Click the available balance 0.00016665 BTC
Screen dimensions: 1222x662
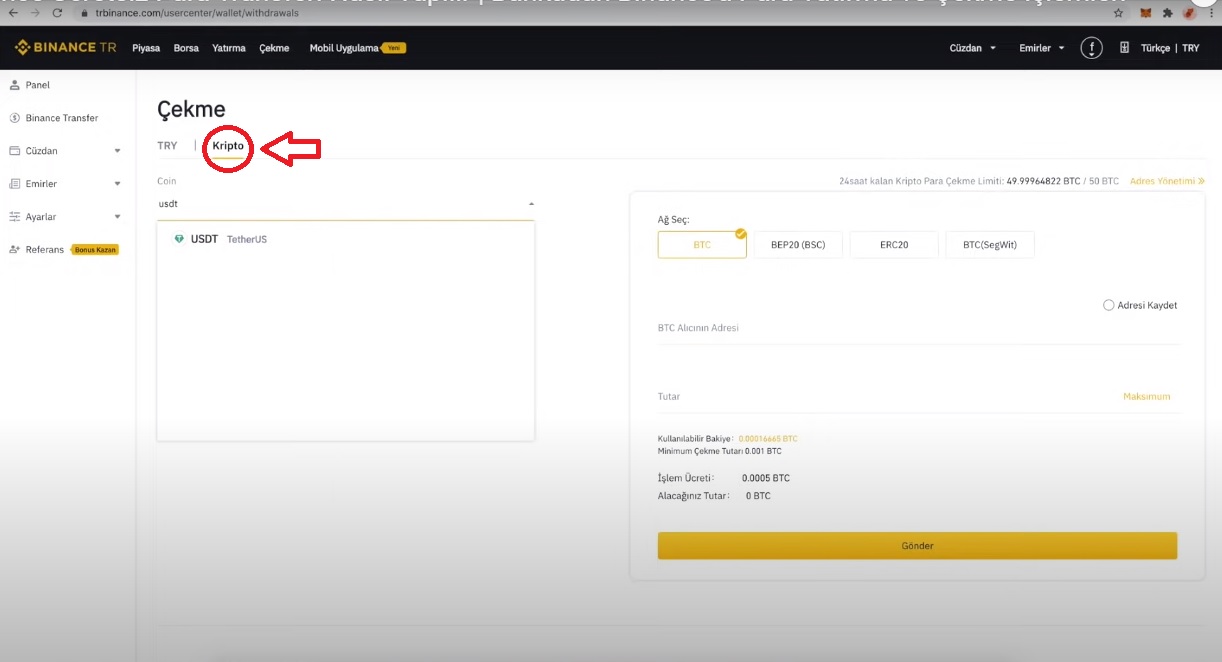click(x=768, y=439)
